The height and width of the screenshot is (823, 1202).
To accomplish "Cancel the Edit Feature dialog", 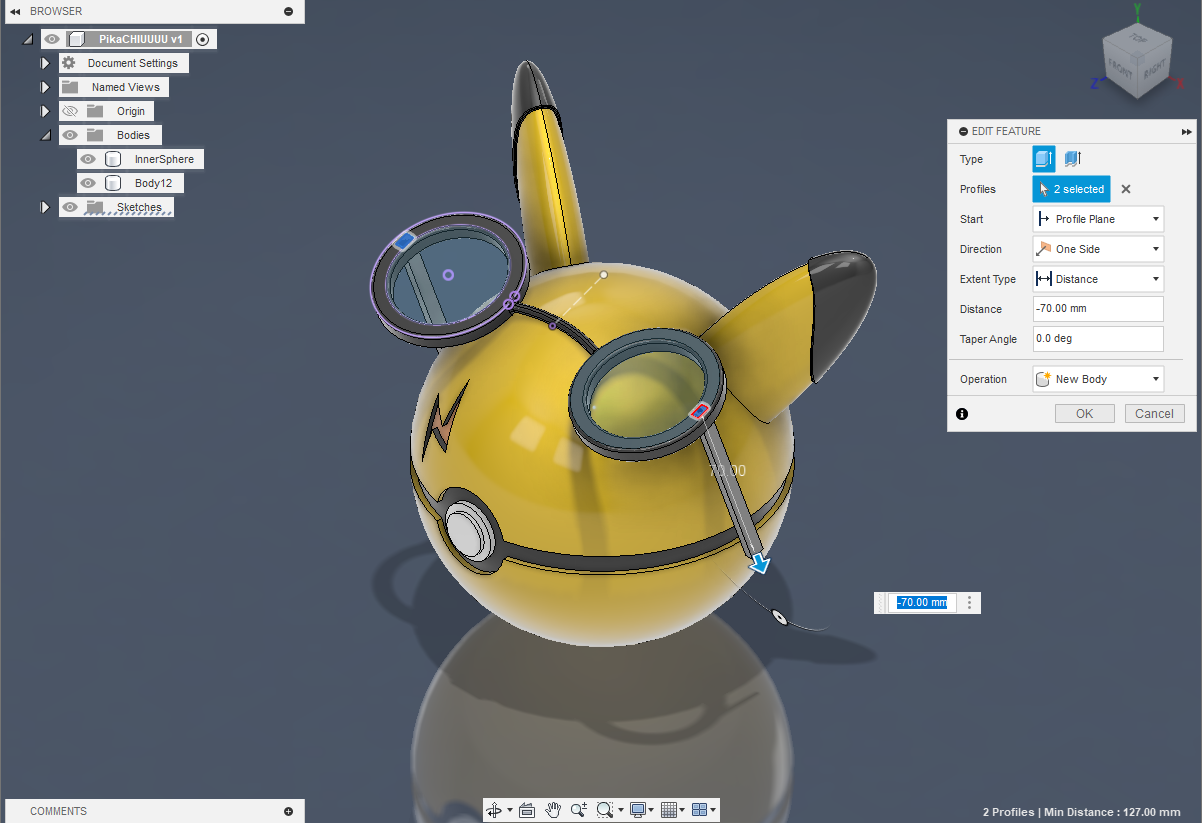I will [1154, 413].
